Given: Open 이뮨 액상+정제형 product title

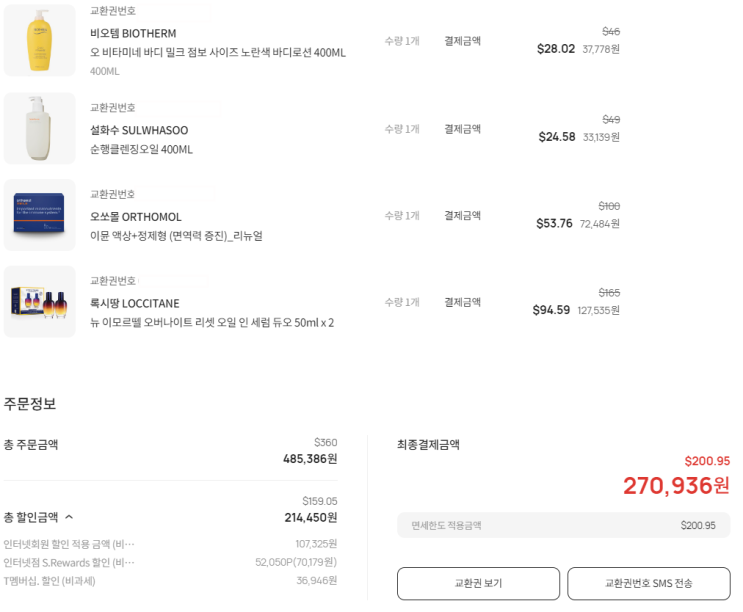Looking at the screenshot, I should click(x=176, y=236).
